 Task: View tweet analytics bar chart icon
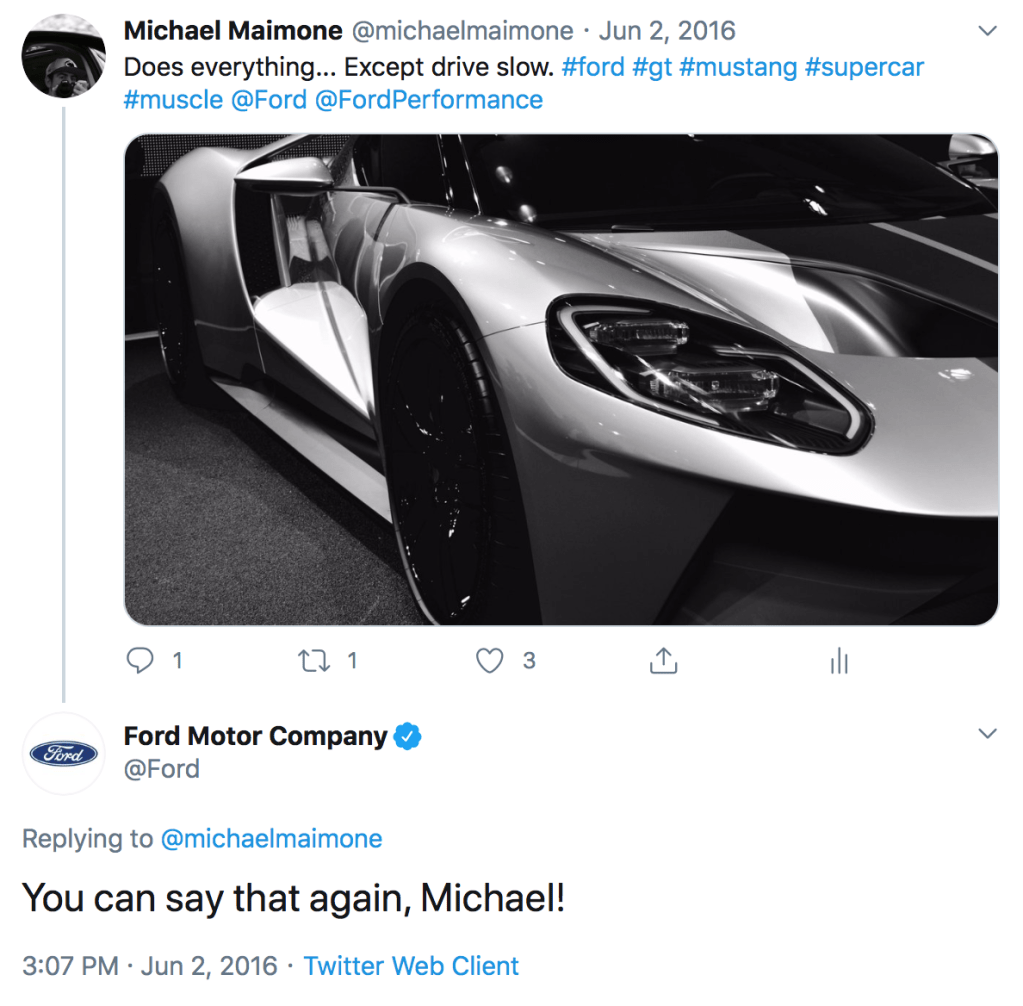click(x=839, y=661)
